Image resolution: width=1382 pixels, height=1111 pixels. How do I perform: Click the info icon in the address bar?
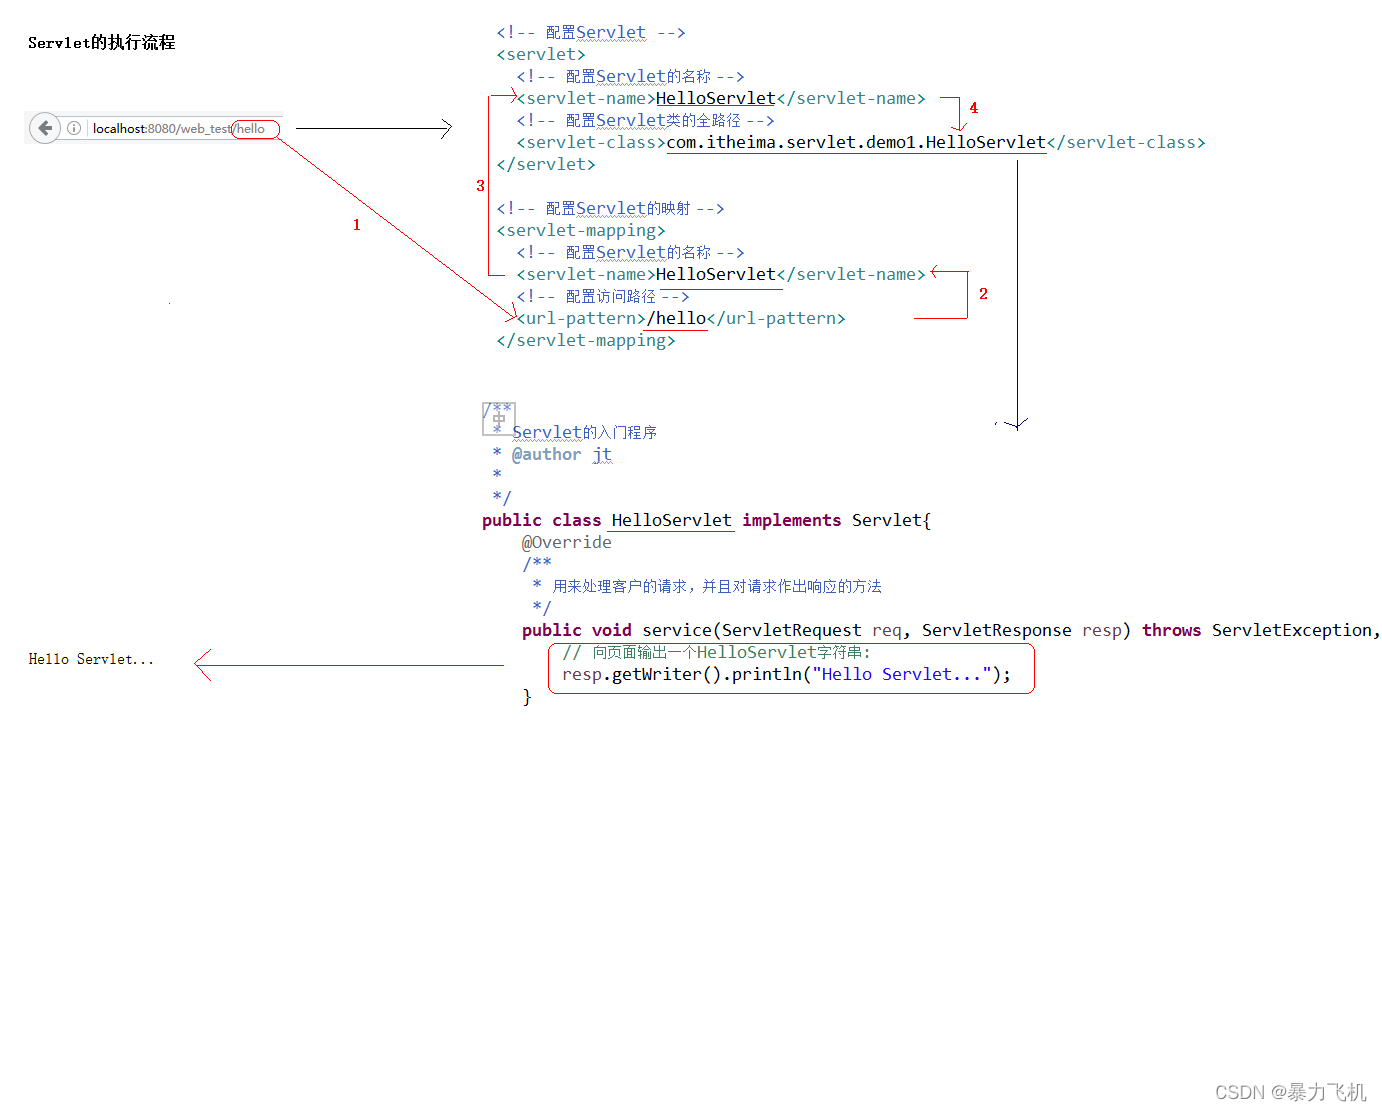tap(74, 128)
